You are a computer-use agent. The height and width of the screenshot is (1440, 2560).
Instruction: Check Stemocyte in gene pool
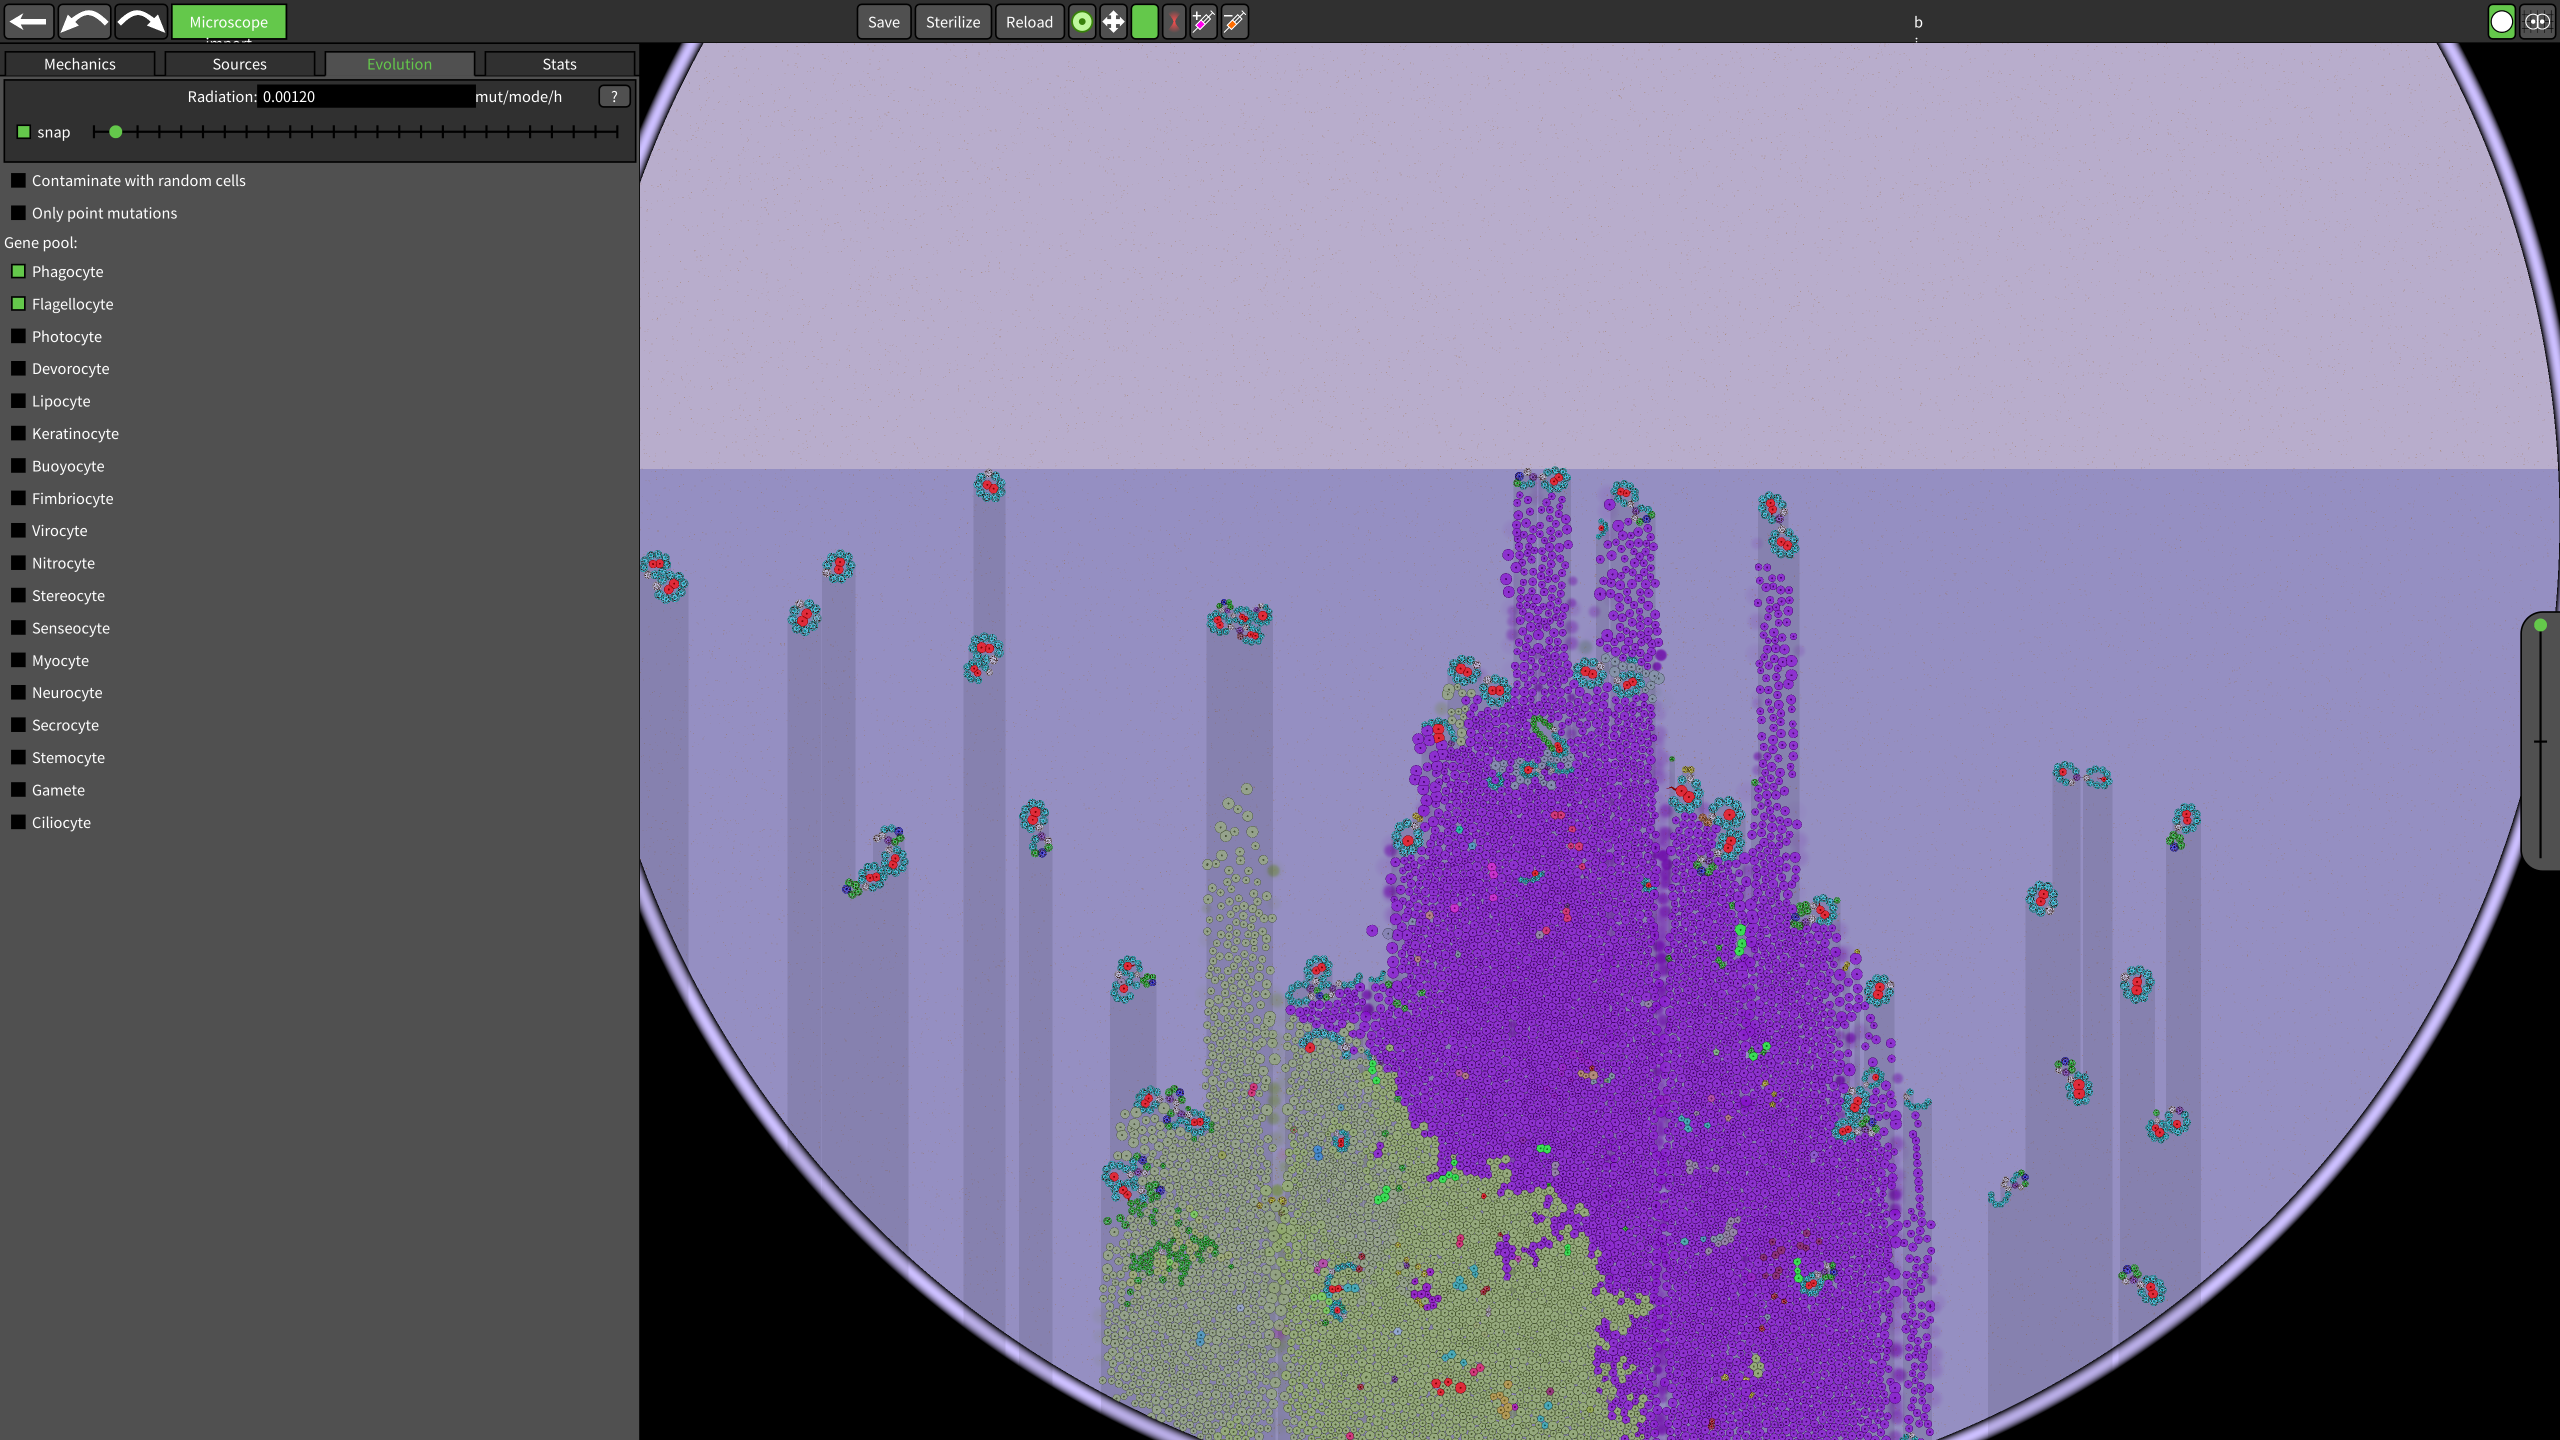pyautogui.click(x=18, y=757)
